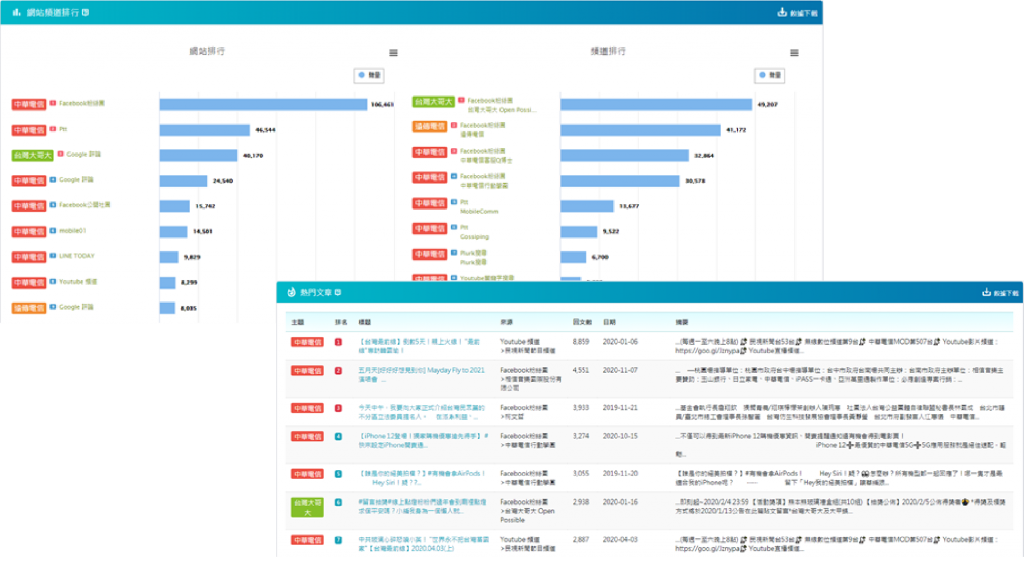Click 台灣大哥大 topic tag in 熱門文章 table

pyautogui.click(x=307, y=507)
